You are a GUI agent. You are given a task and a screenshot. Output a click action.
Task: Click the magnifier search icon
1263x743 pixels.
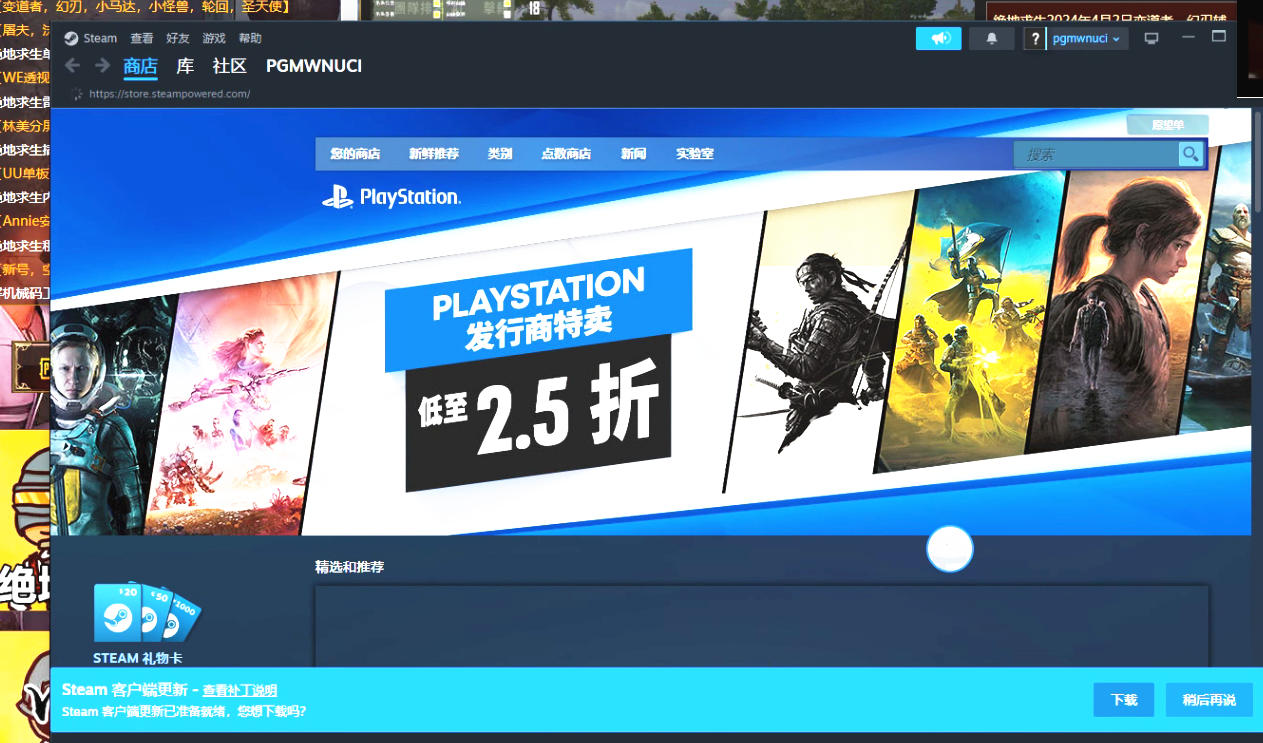click(x=1190, y=154)
